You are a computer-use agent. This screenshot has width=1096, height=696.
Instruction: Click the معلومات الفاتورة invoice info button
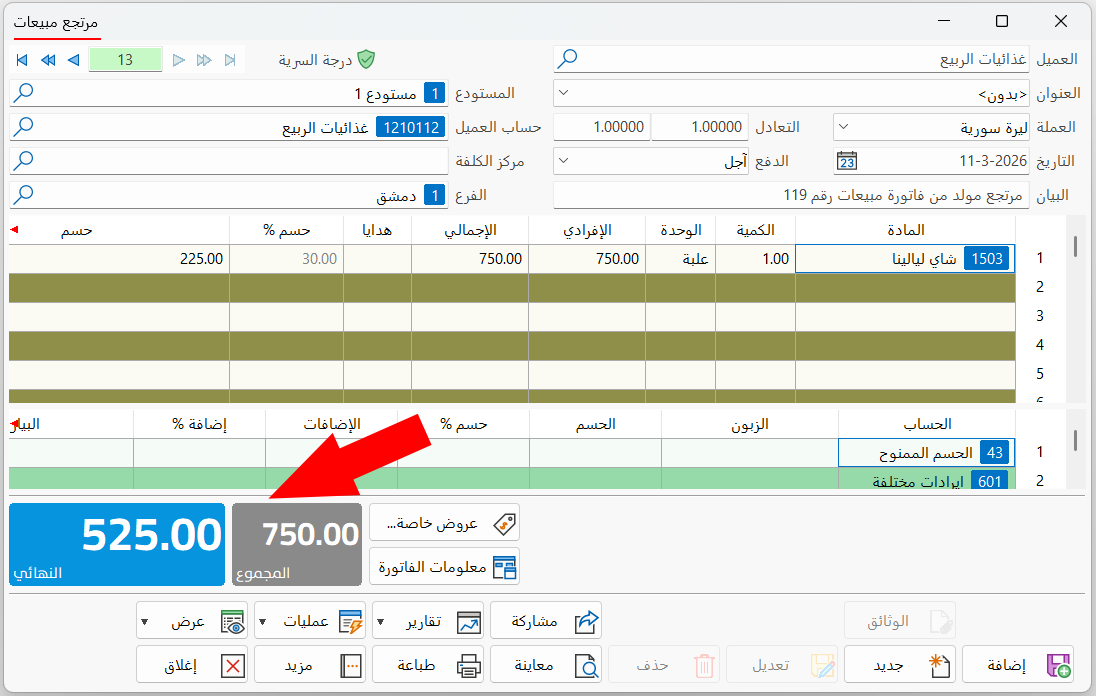445,567
